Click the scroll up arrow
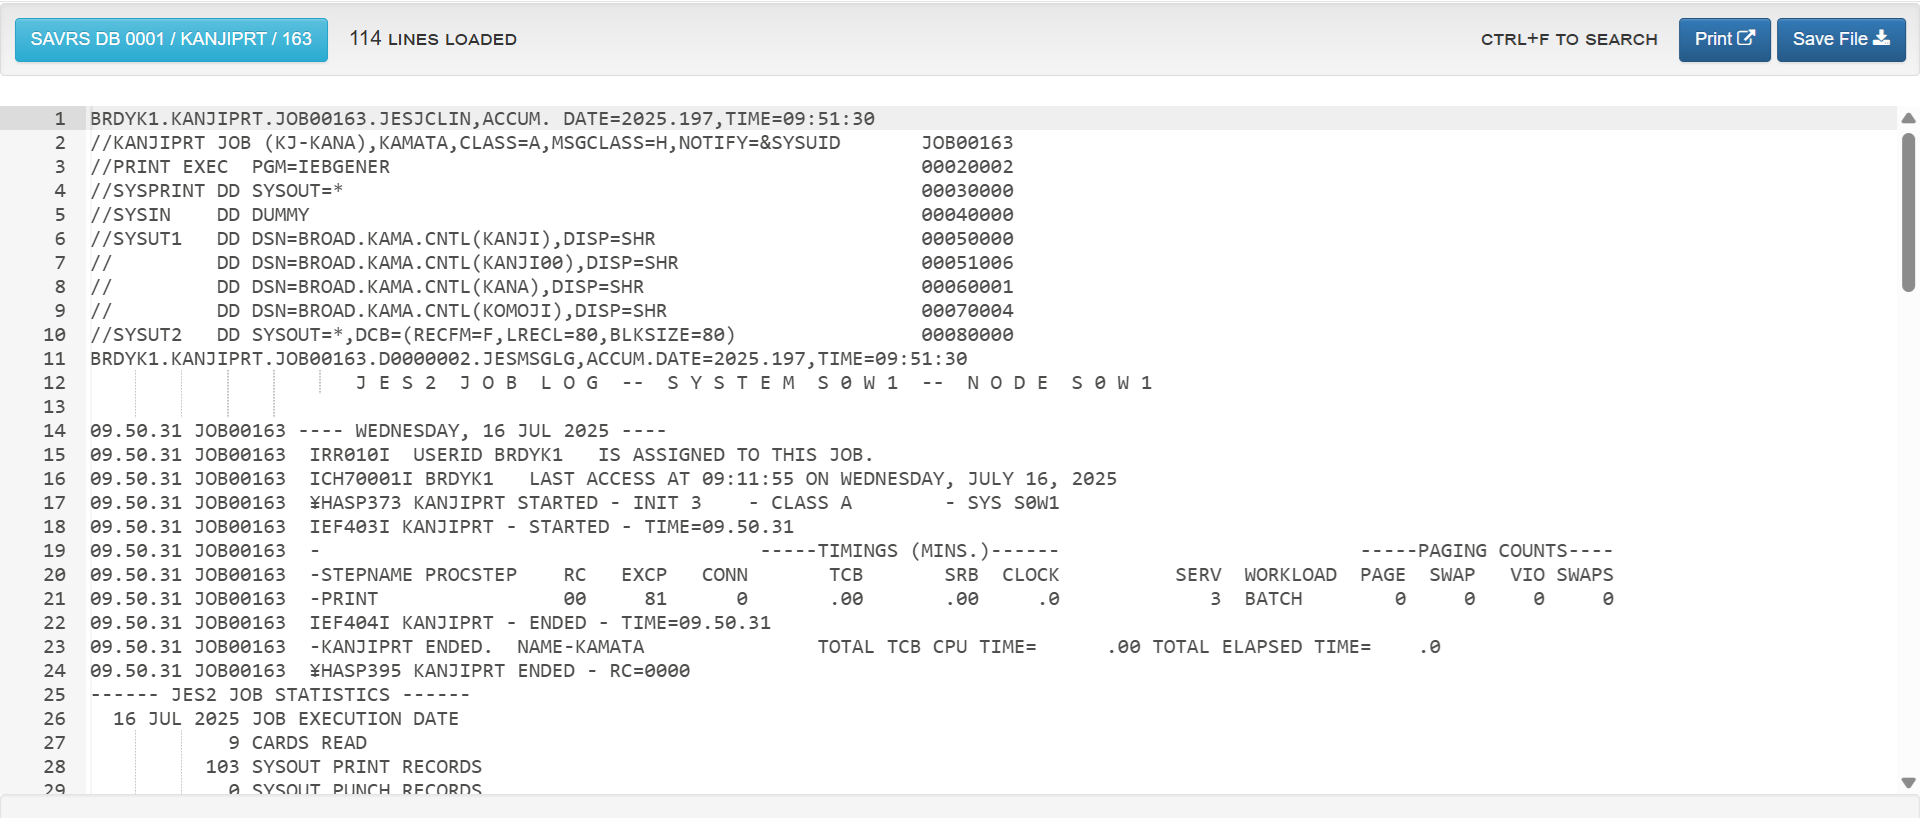 tap(1908, 118)
